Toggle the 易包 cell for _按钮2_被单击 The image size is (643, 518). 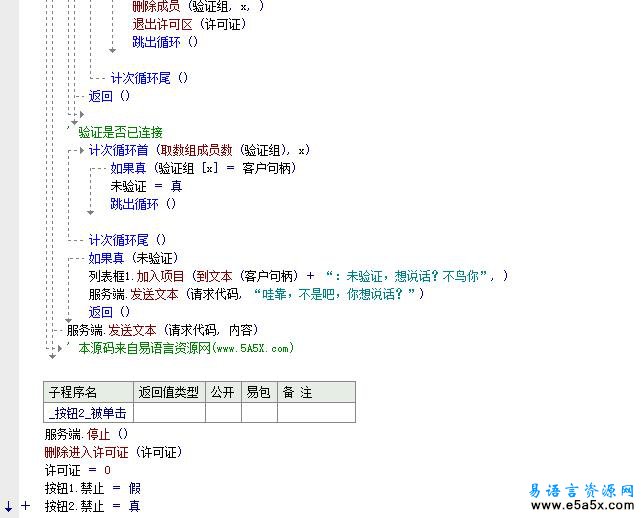(260, 413)
